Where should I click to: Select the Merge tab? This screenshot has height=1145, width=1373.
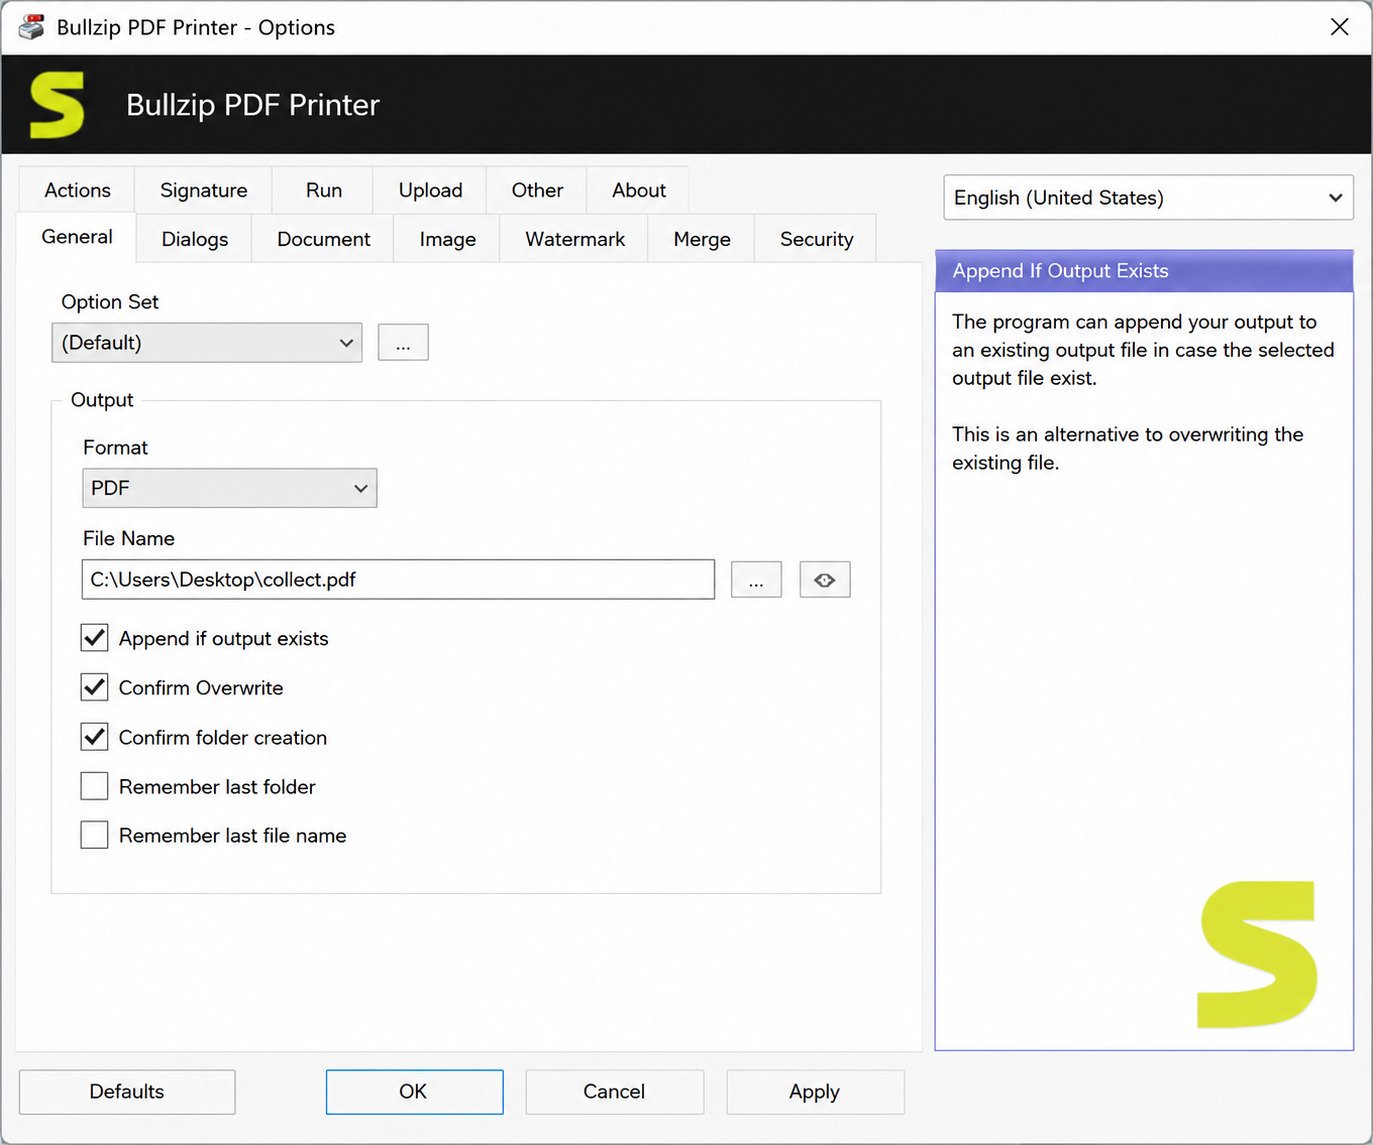tap(702, 239)
